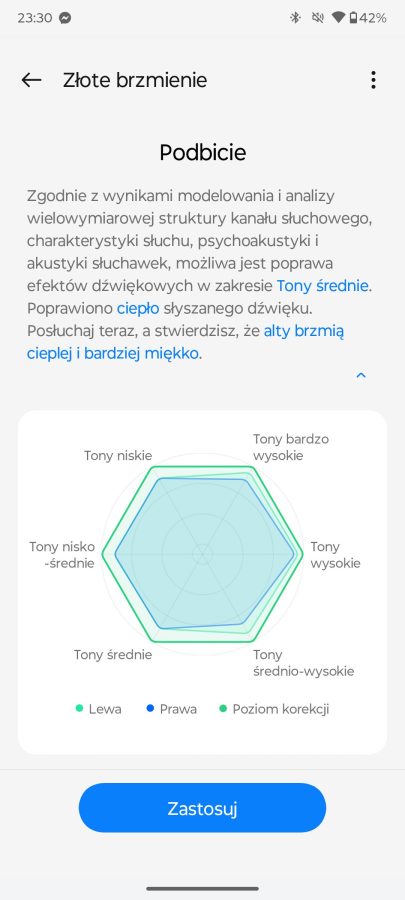Screen dimensions: 405x900
Task: Tap the highlighted word ciepło
Action: 138,308
